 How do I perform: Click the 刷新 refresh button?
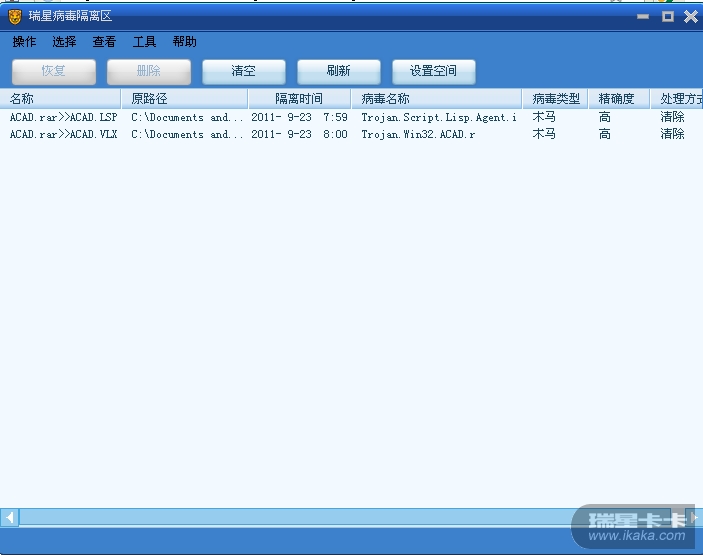click(x=339, y=71)
